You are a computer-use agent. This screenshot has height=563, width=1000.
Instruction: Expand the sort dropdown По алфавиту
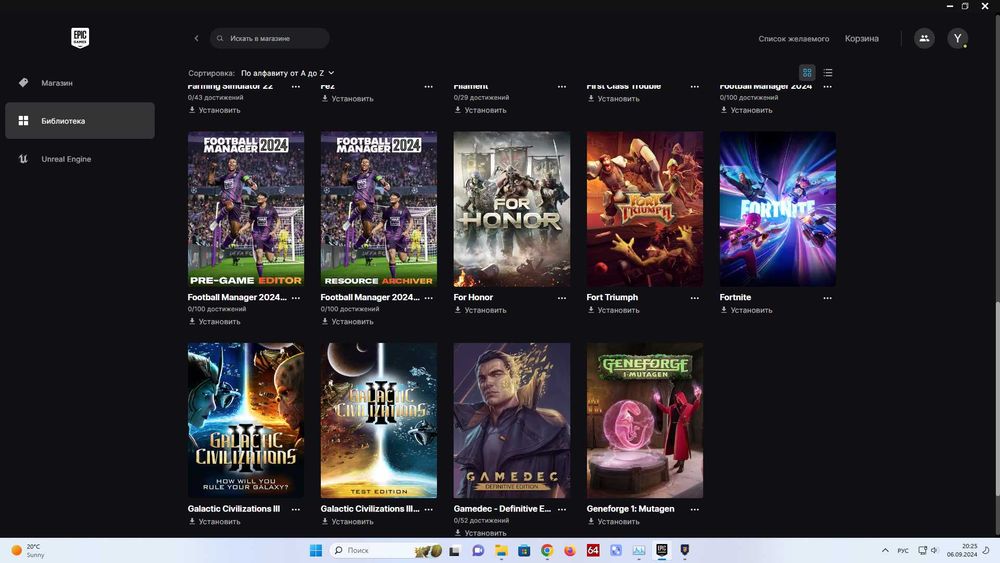click(x=288, y=73)
